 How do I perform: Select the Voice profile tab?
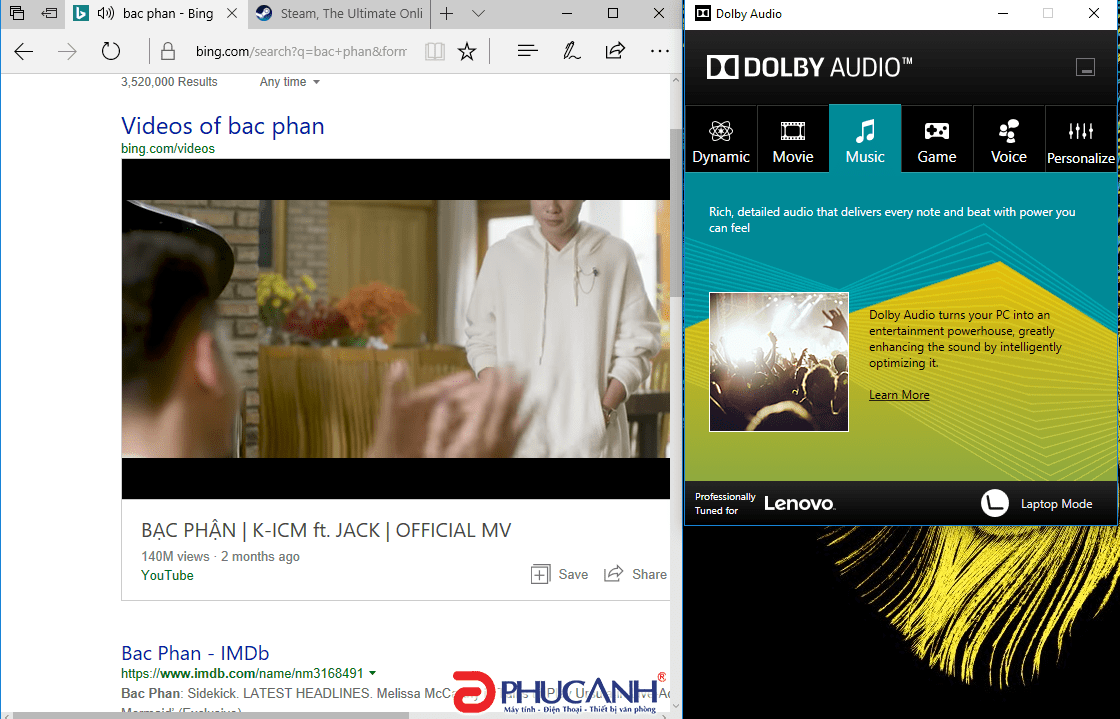1009,139
